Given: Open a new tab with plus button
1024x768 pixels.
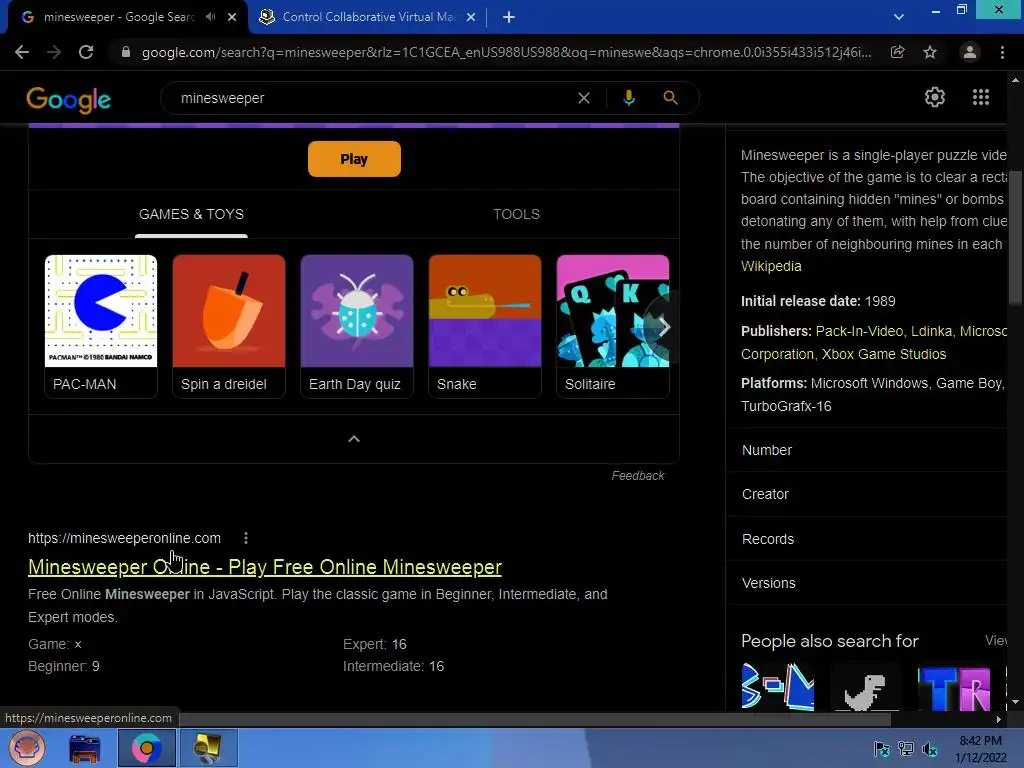Looking at the screenshot, I should tap(509, 17).
